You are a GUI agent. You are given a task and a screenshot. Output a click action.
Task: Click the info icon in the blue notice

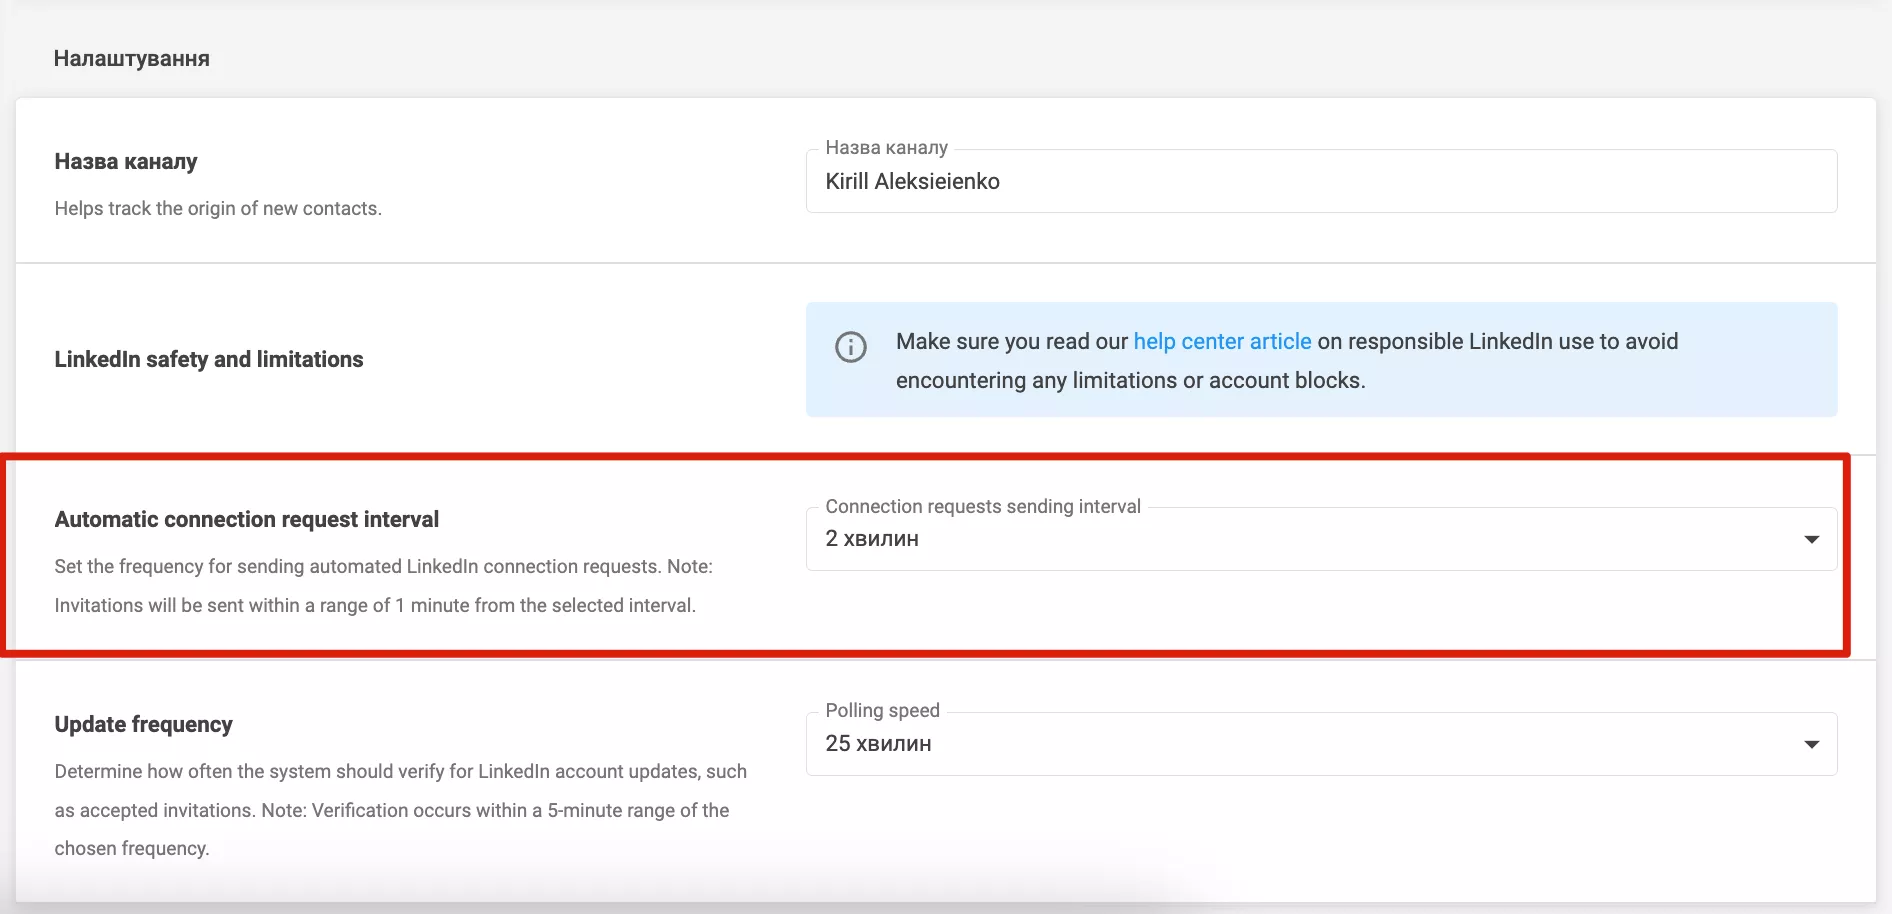click(851, 347)
